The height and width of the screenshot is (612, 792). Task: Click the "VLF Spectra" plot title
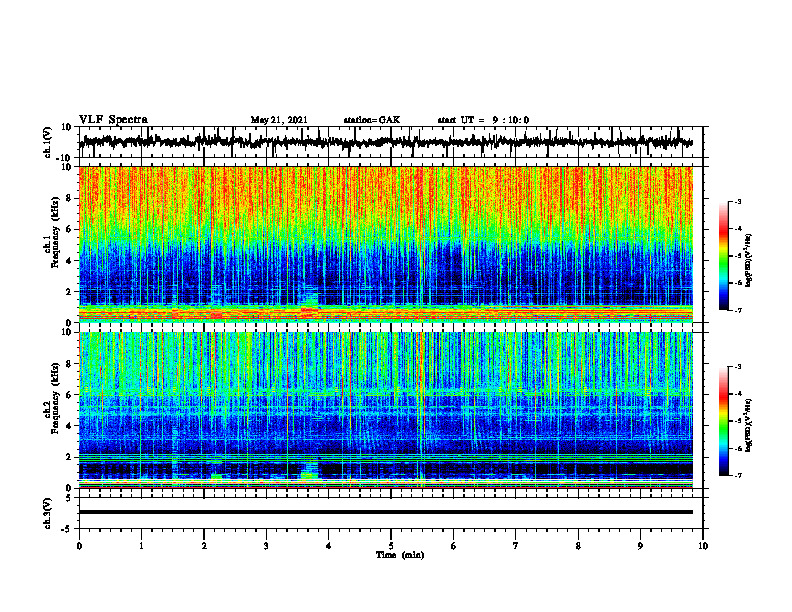point(113,120)
